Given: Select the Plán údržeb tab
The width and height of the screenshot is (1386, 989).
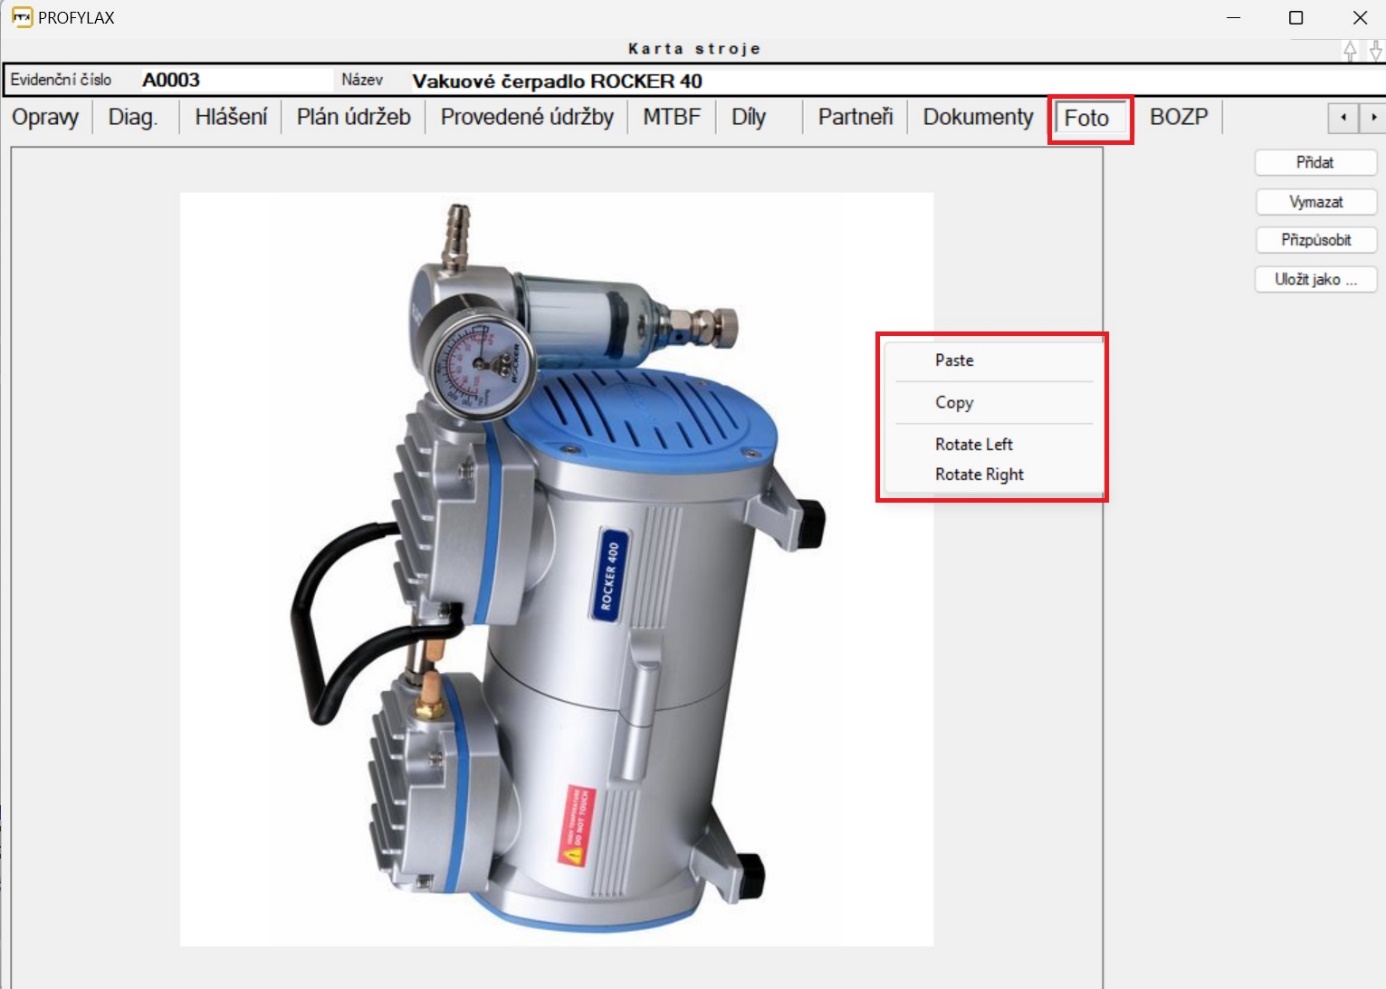Looking at the screenshot, I should coord(353,117).
